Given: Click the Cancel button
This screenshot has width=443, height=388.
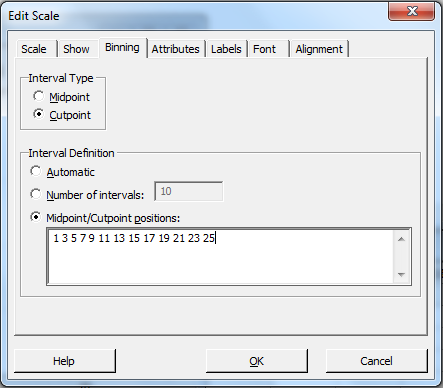Looking at the screenshot, I should (376, 361).
